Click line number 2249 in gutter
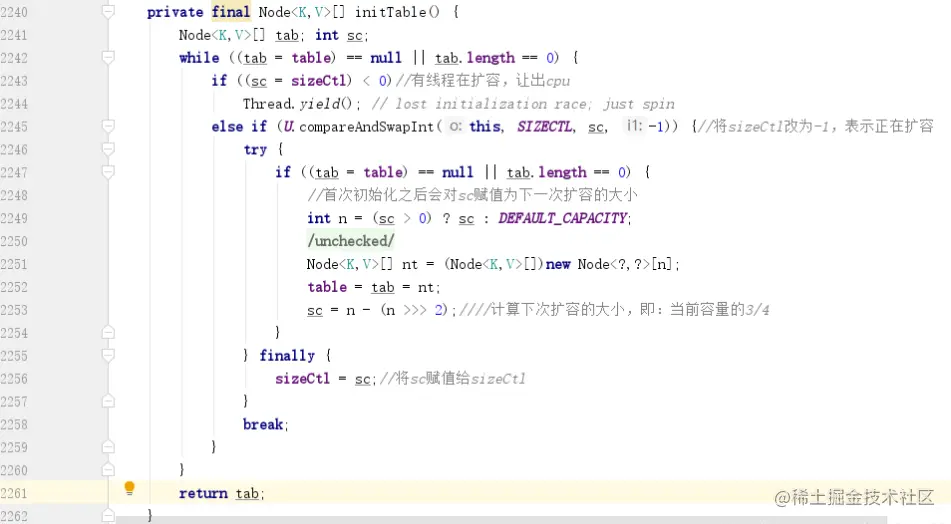 pyautogui.click(x=14, y=218)
